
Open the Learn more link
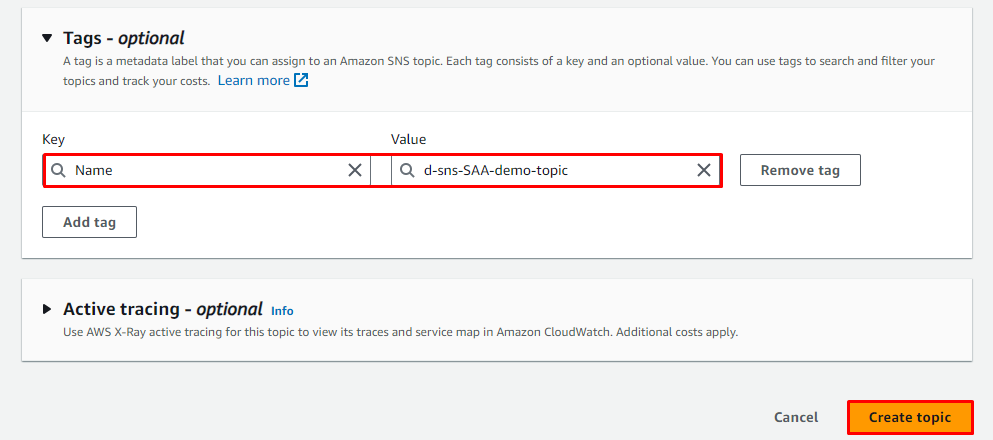tap(253, 80)
